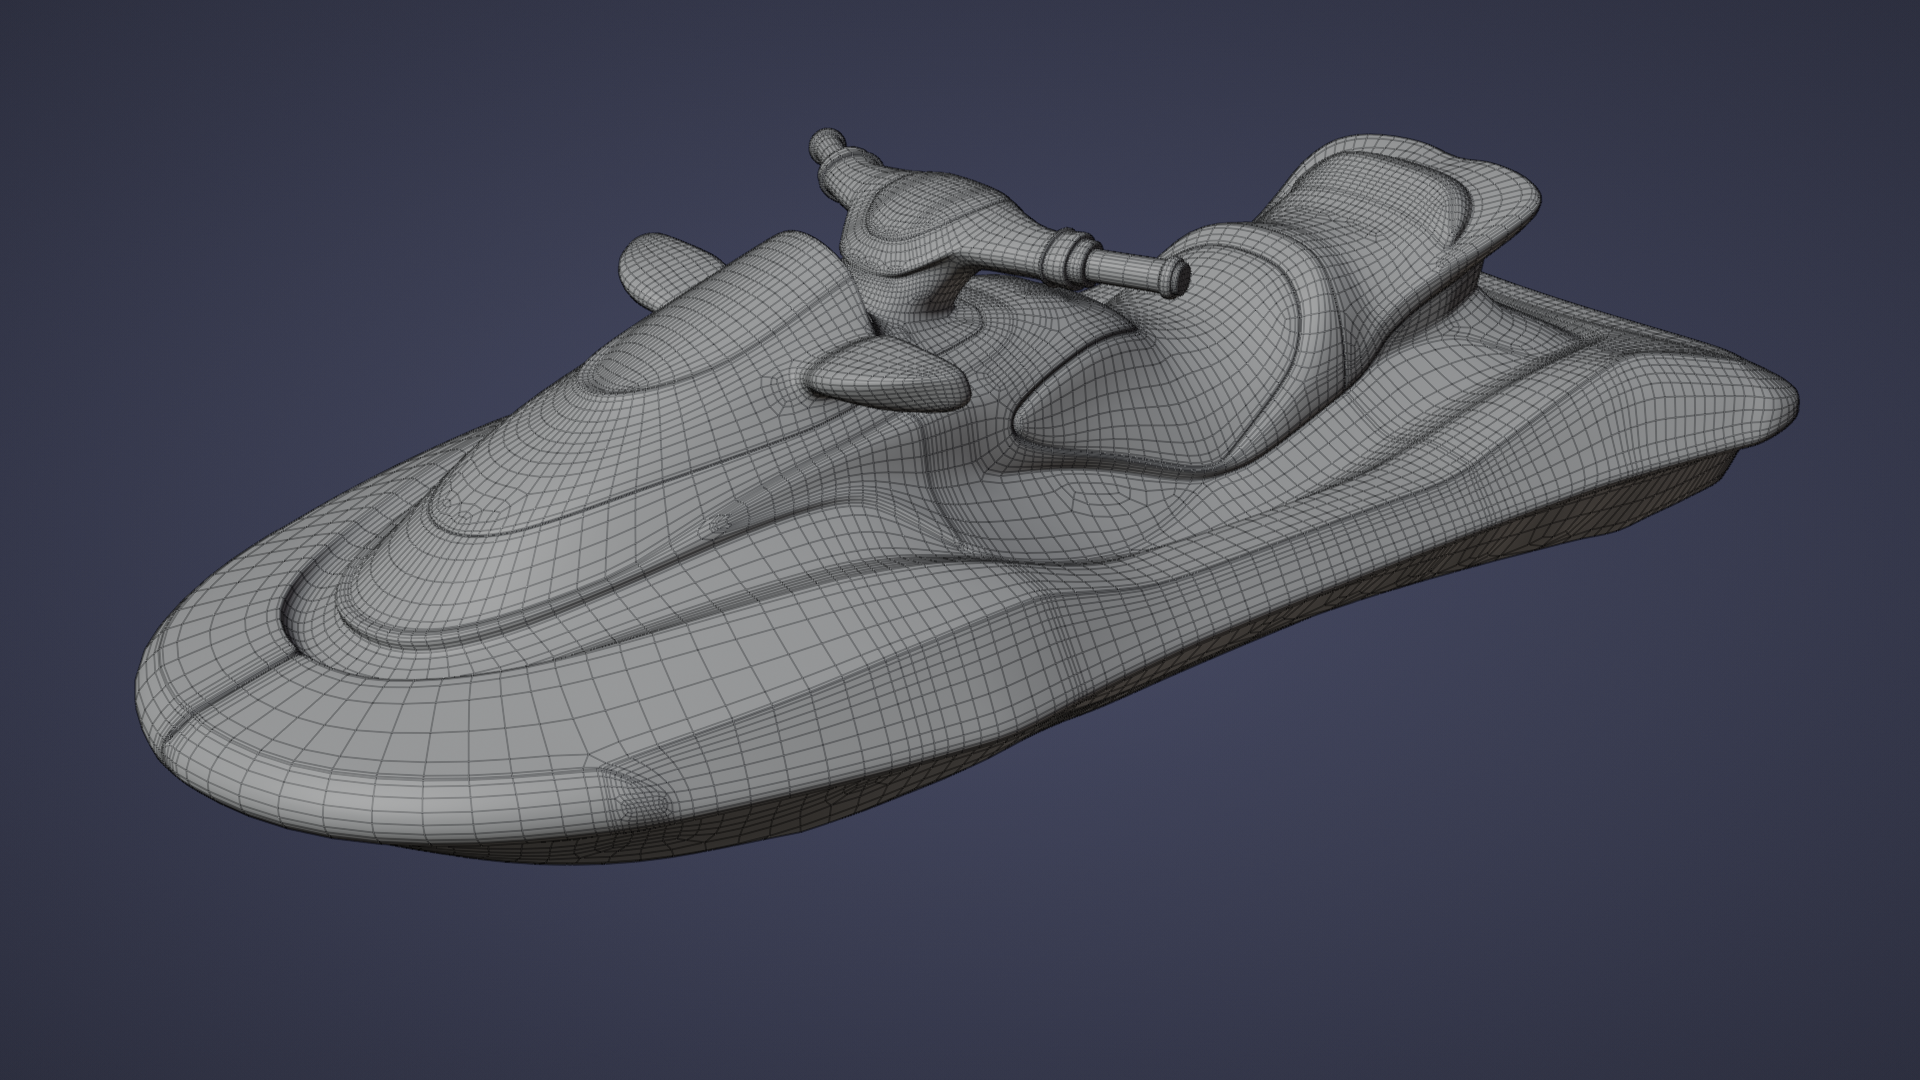Image resolution: width=1920 pixels, height=1080 pixels.
Task: Click the lower hull underside near bow
Action: tap(600, 850)
